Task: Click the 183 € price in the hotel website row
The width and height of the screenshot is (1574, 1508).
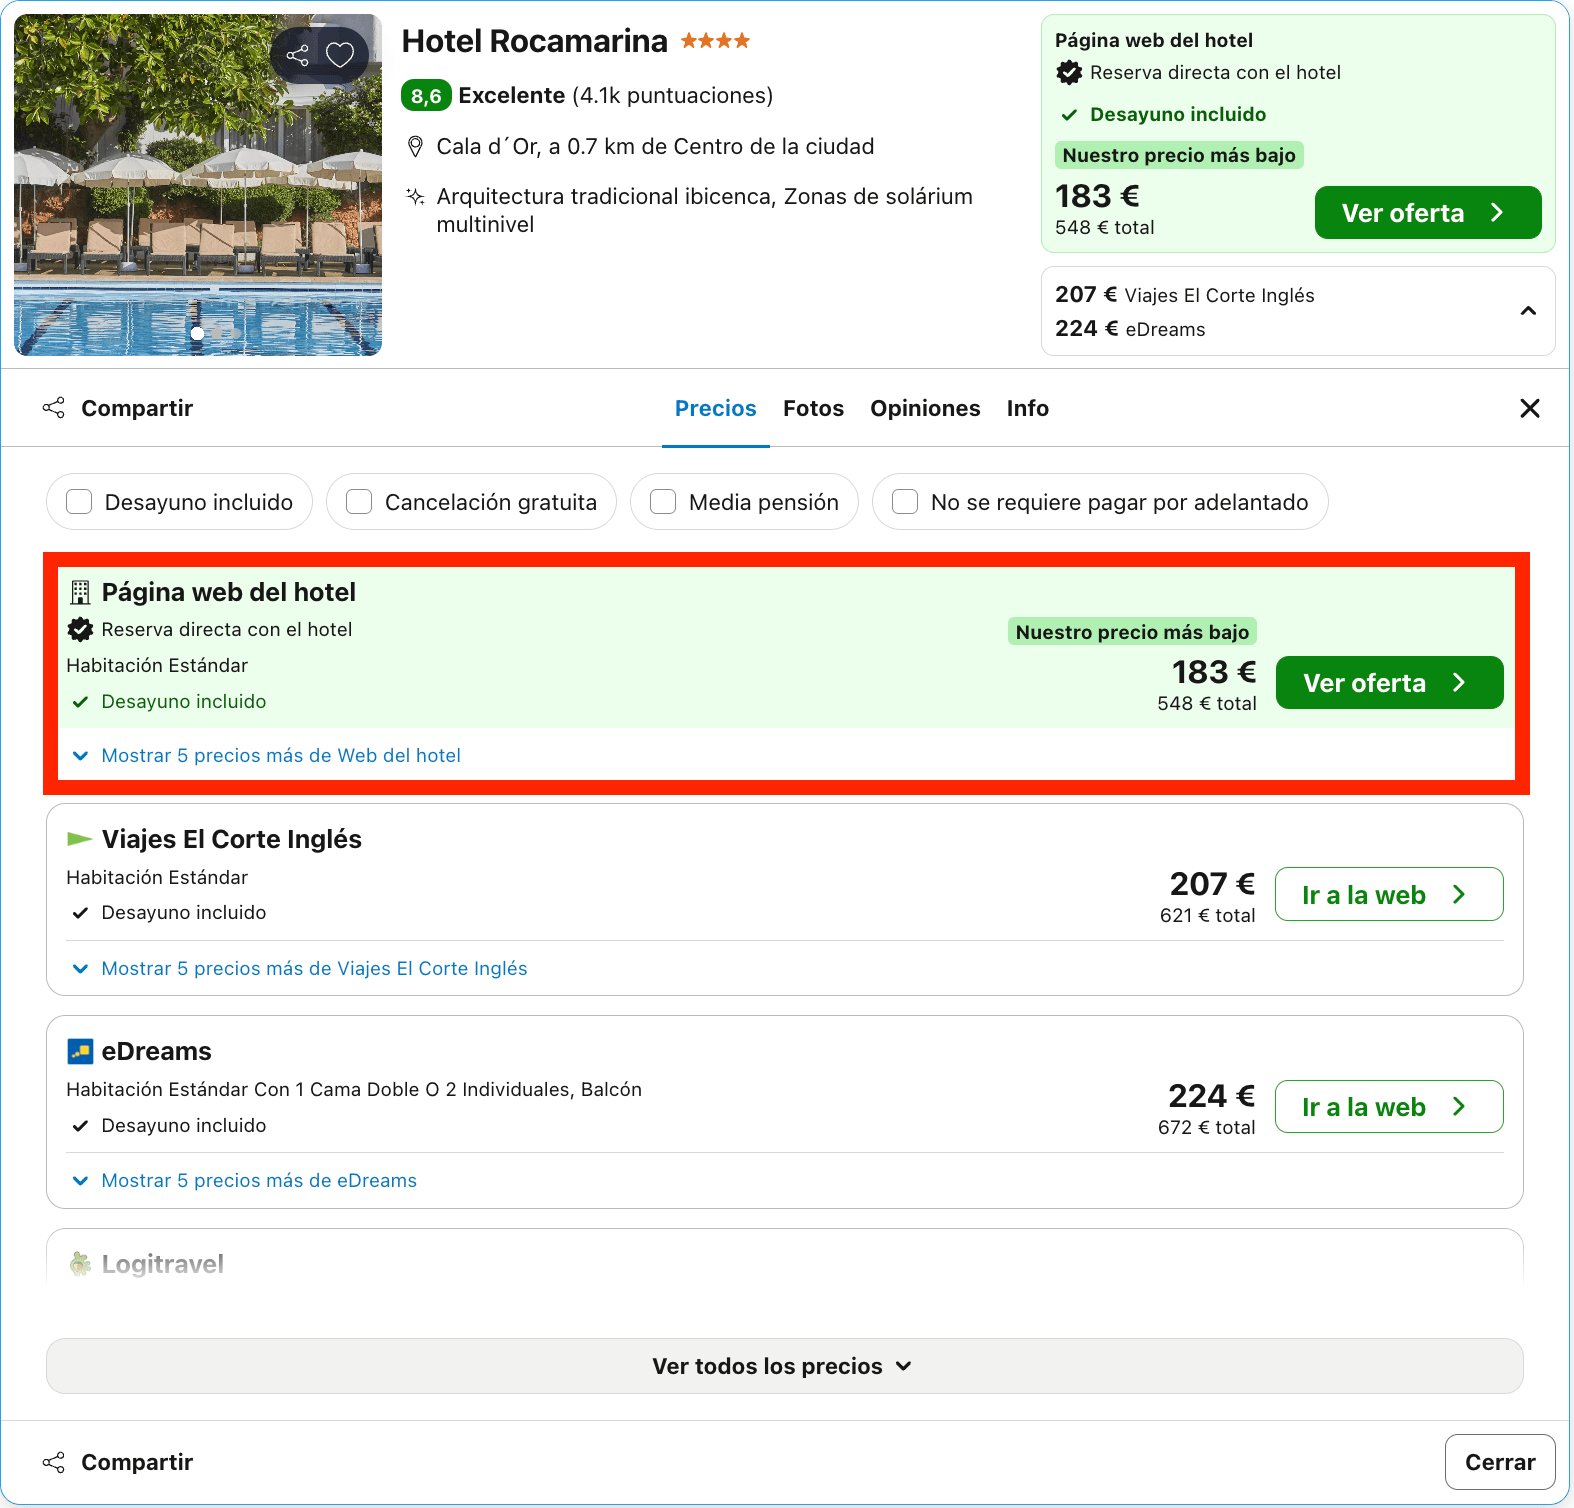Action: point(1214,672)
